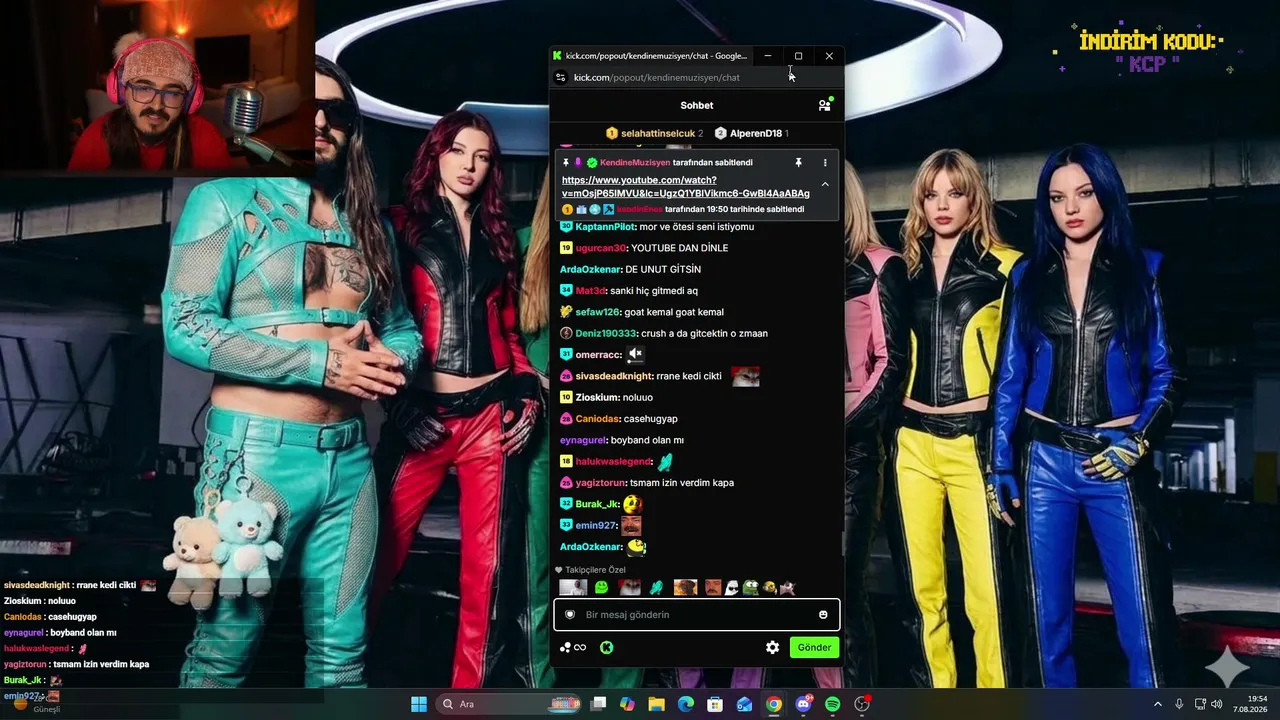Click username yagiztorun in Kick chat window
Viewport: 1280px width, 720px height.
click(600, 483)
